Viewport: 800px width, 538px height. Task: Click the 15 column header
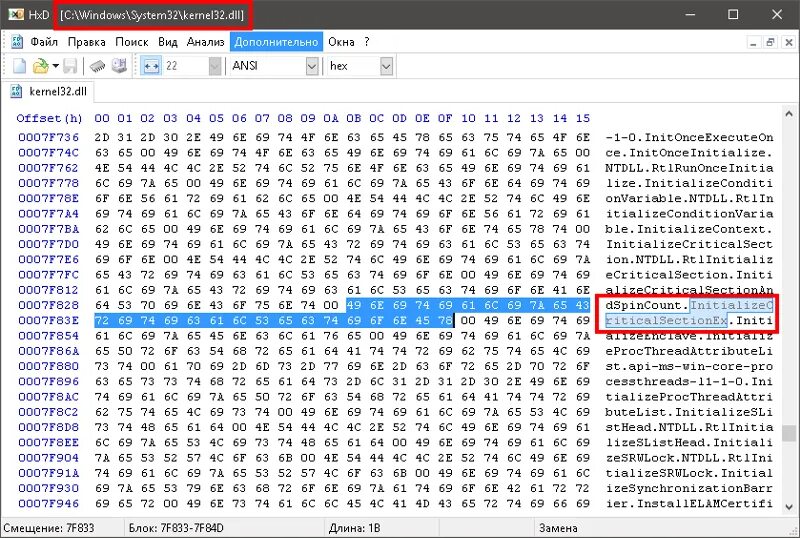[583, 118]
